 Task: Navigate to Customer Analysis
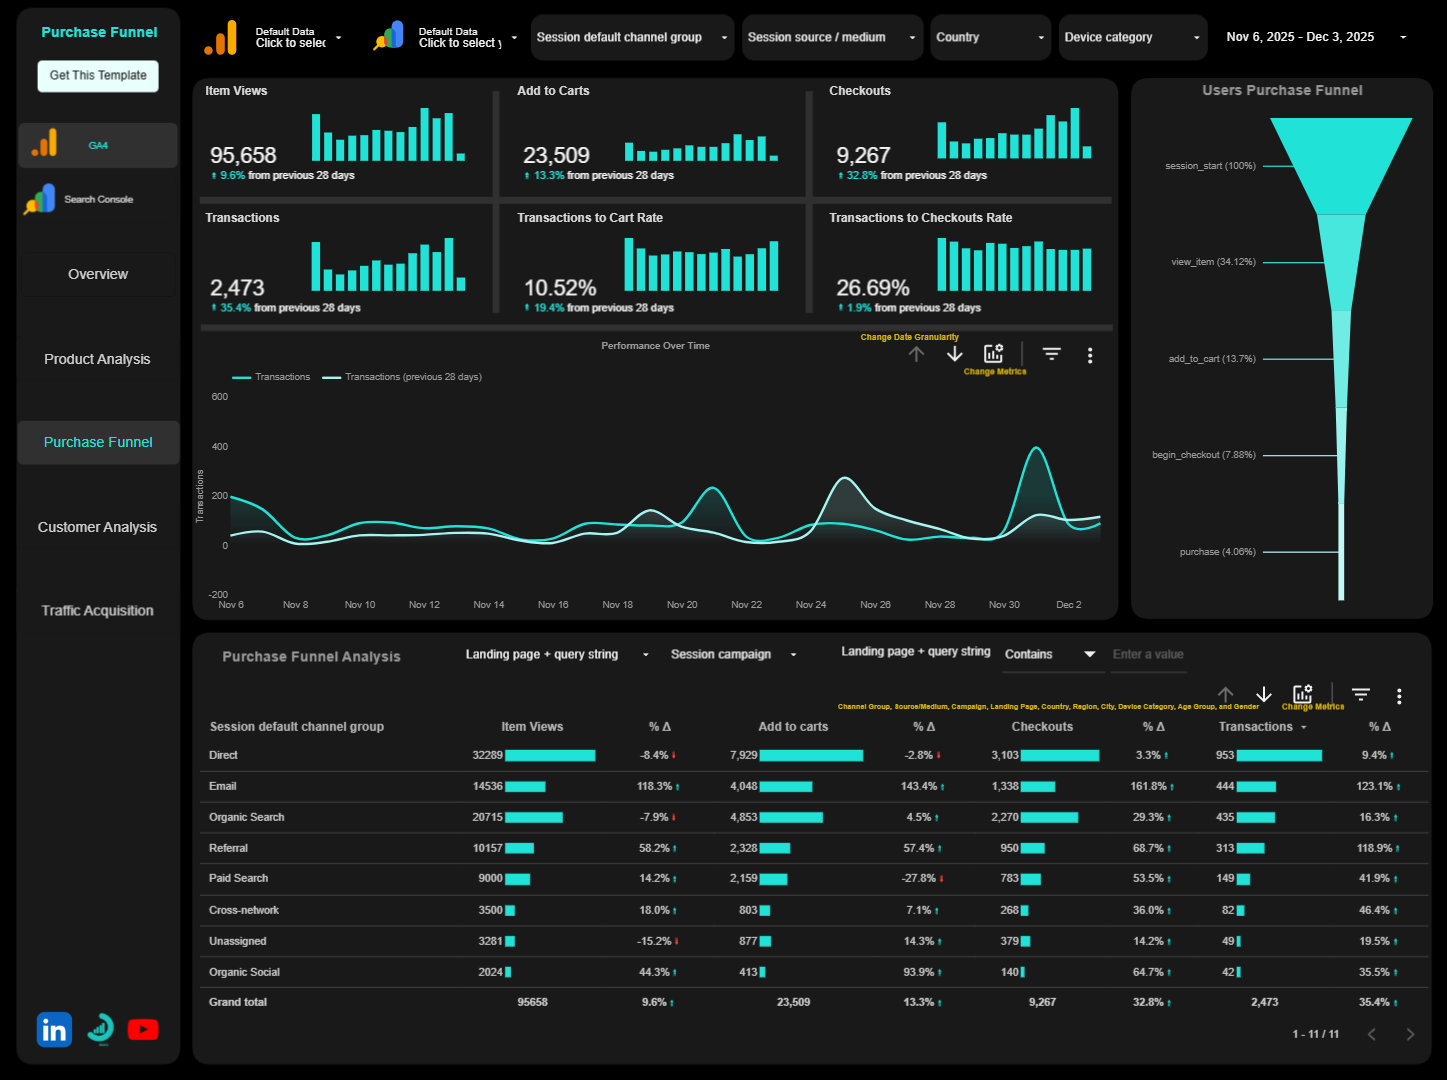(97, 527)
